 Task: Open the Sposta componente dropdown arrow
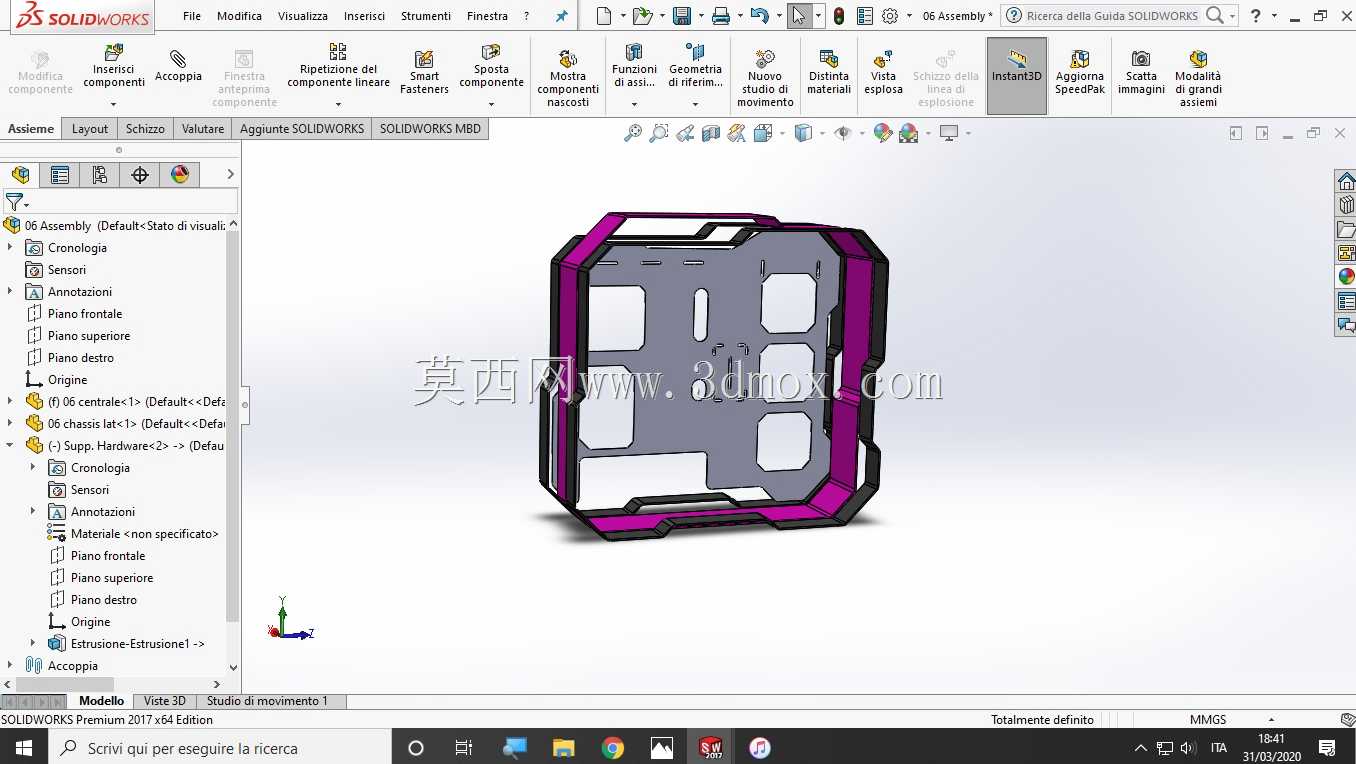491,104
